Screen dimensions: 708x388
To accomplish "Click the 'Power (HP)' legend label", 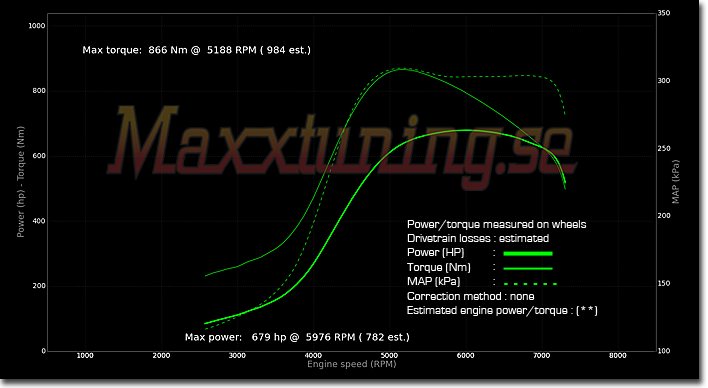I will click(436, 253).
